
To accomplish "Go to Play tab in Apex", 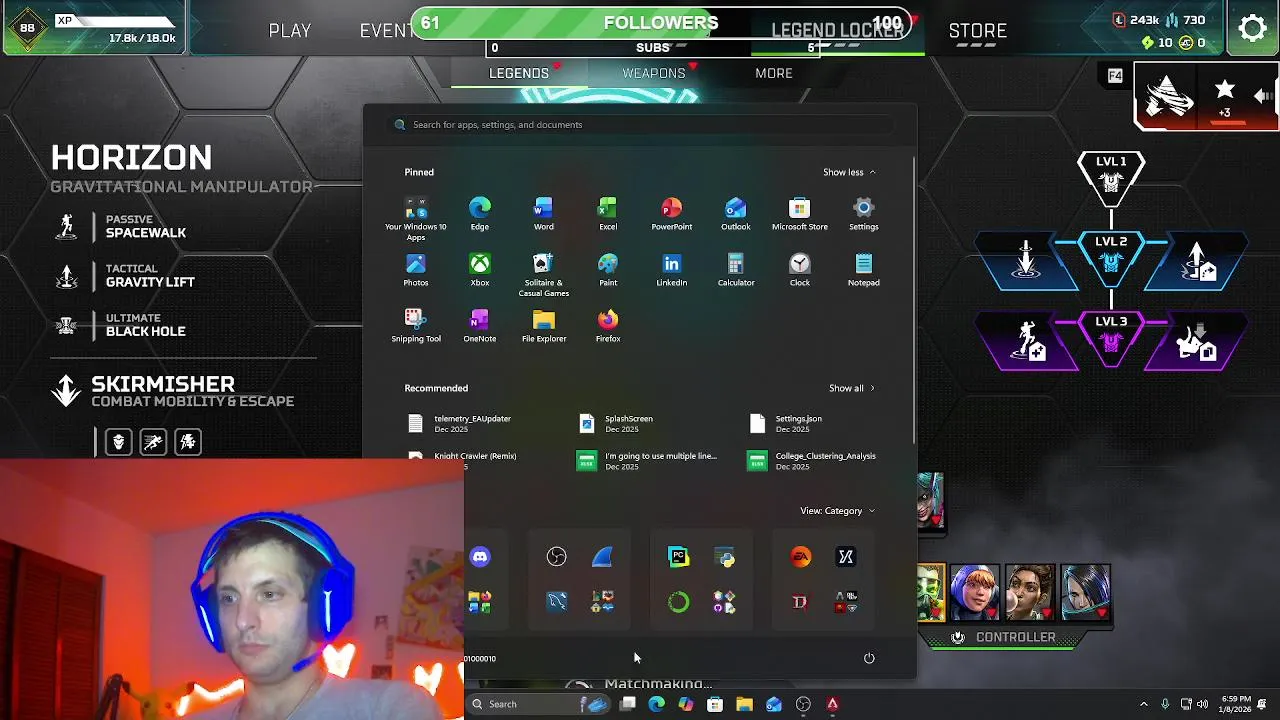I will click(x=290, y=31).
